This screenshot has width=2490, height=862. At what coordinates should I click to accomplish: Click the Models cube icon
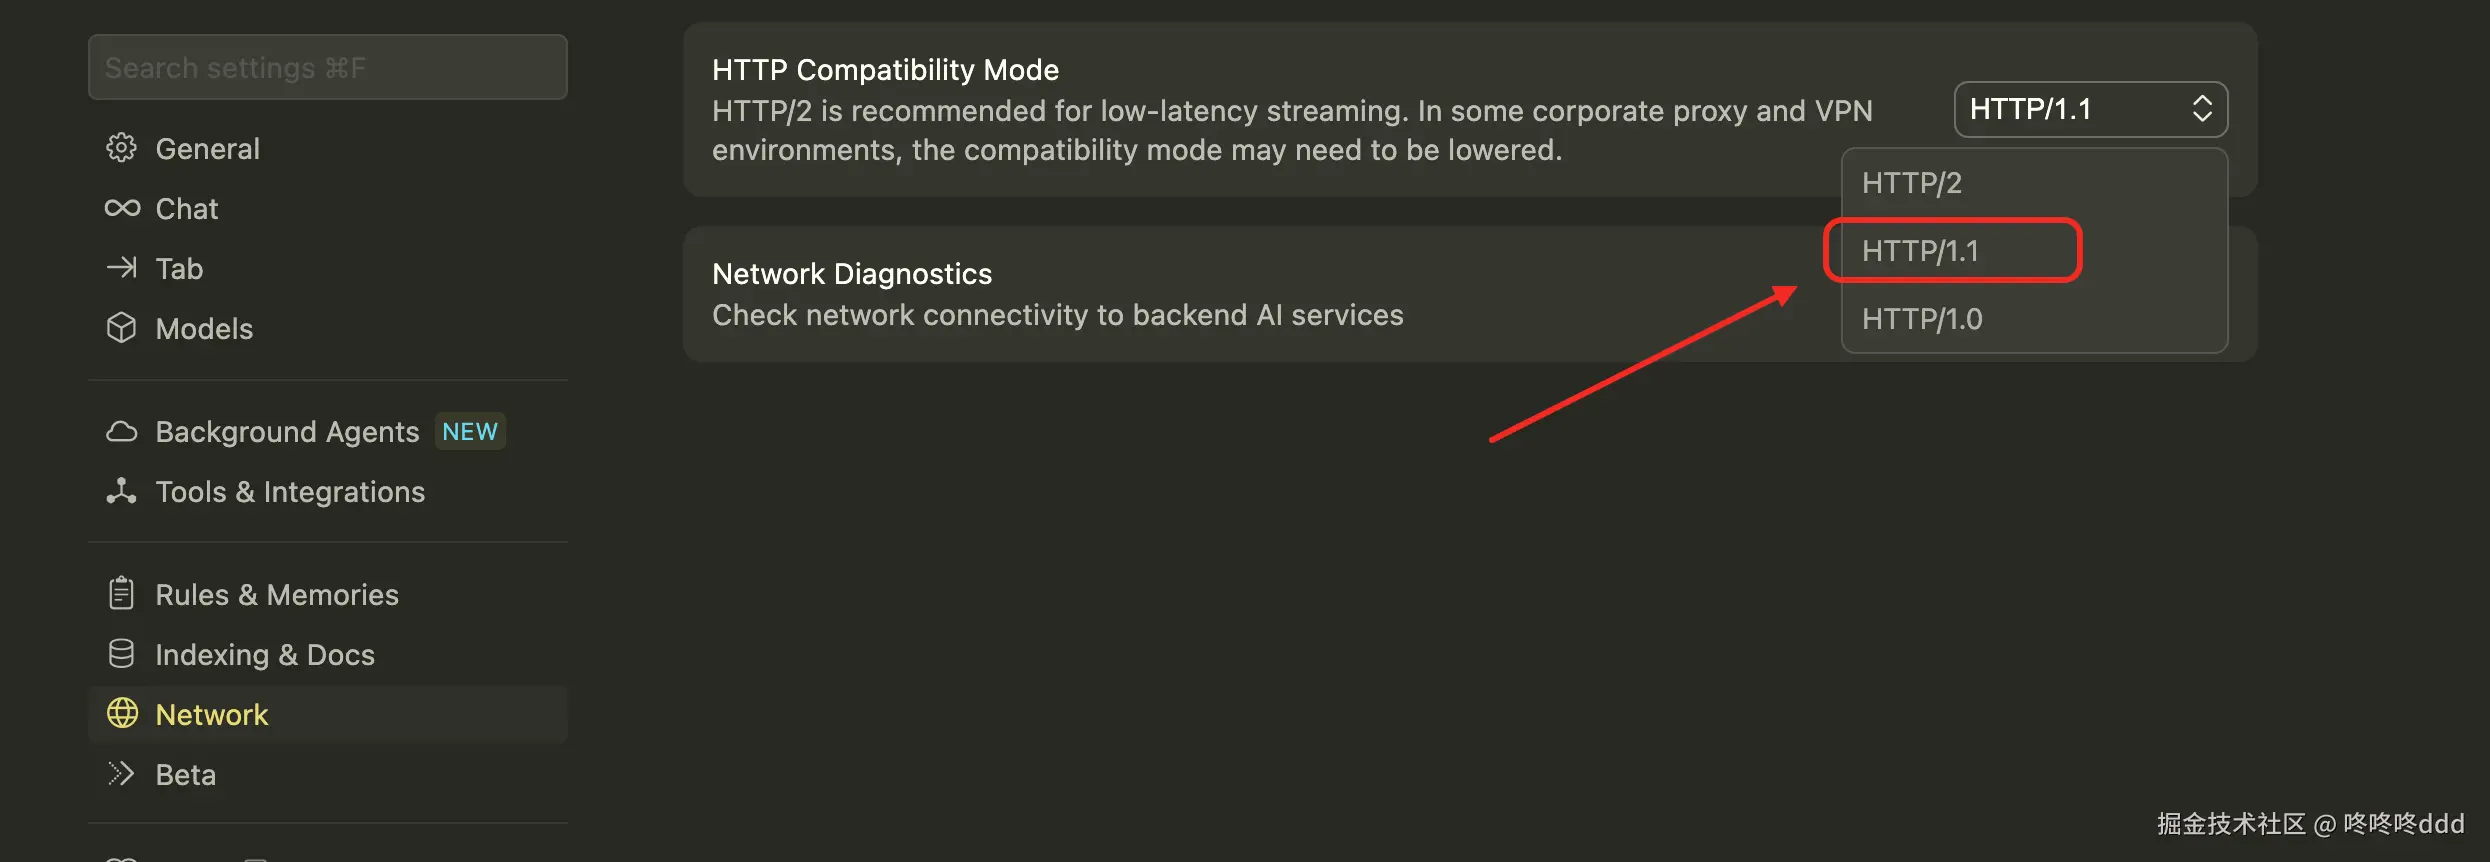coord(121,328)
